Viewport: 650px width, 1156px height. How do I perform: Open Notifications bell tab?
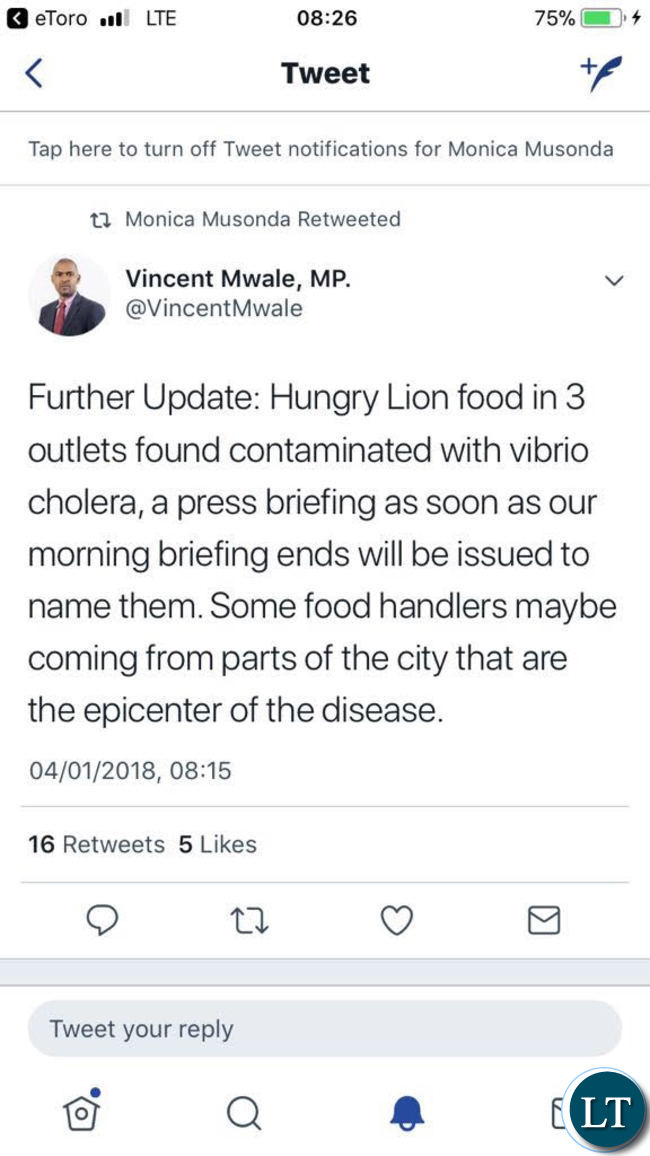[407, 1113]
